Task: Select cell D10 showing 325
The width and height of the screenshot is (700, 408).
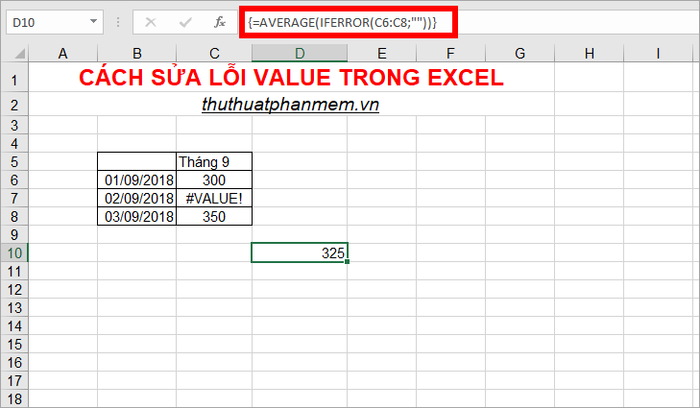Action: click(x=300, y=253)
